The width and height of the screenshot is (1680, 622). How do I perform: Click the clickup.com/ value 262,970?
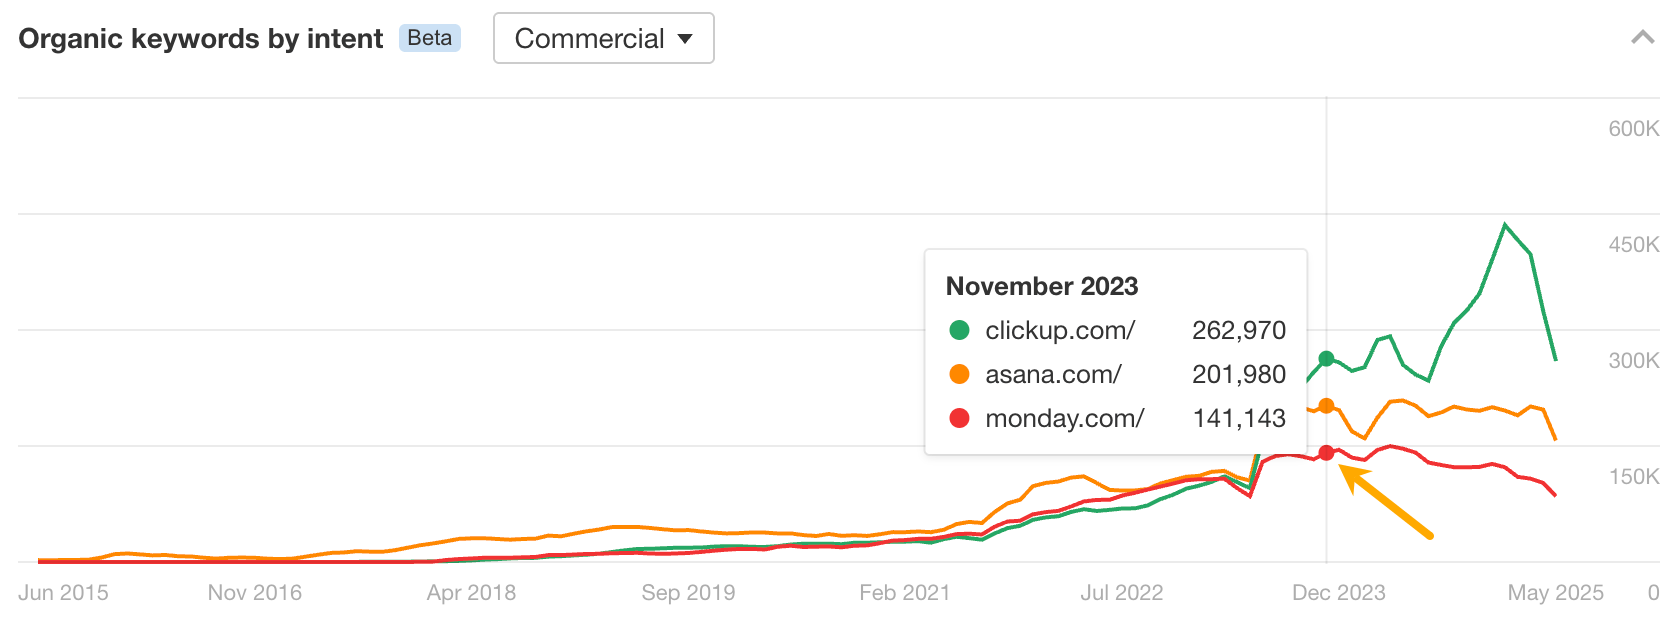[1240, 330]
